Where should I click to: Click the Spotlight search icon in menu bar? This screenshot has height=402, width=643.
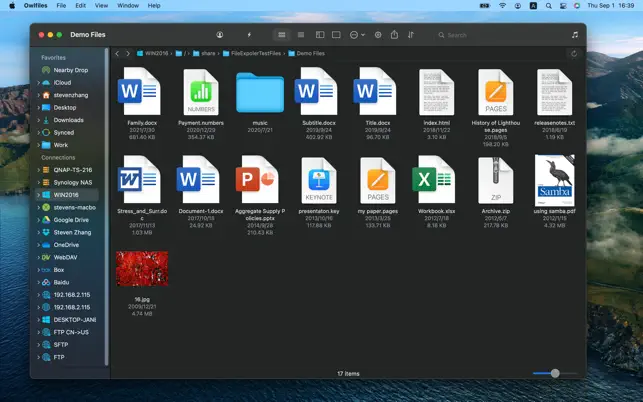click(548, 6)
